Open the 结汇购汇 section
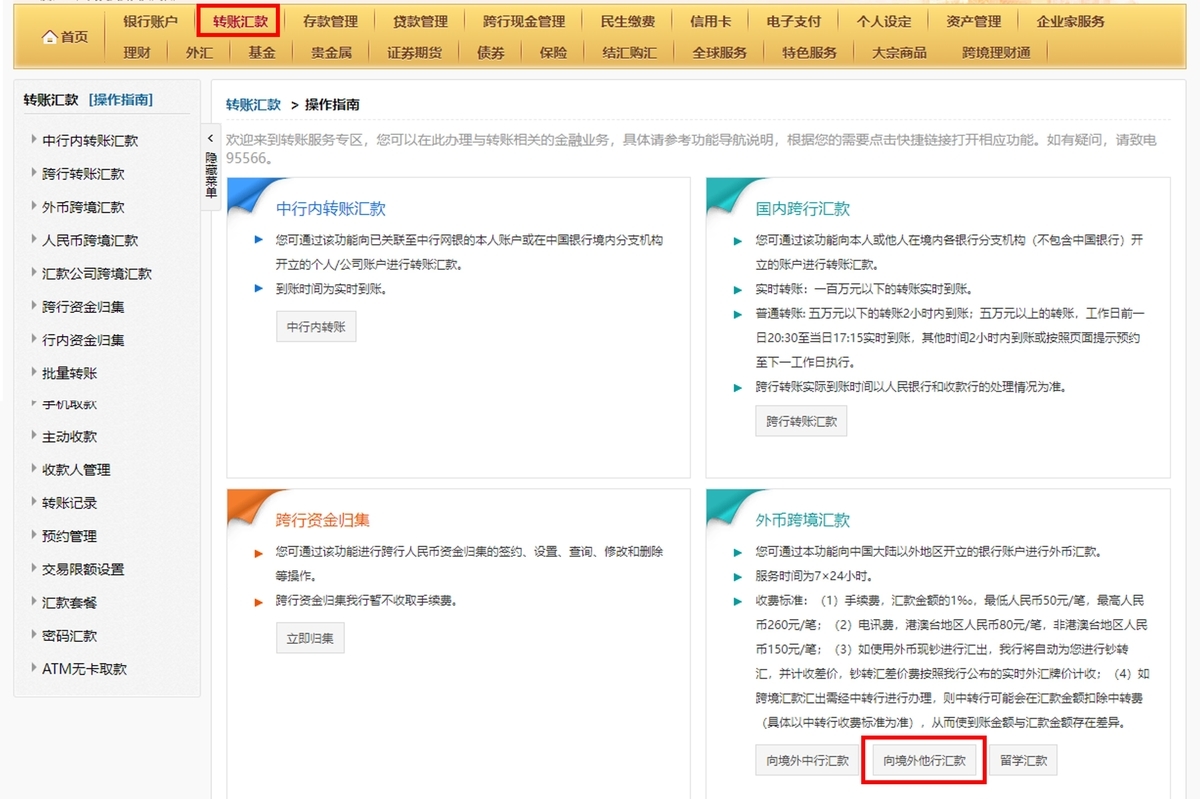 pos(627,52)
